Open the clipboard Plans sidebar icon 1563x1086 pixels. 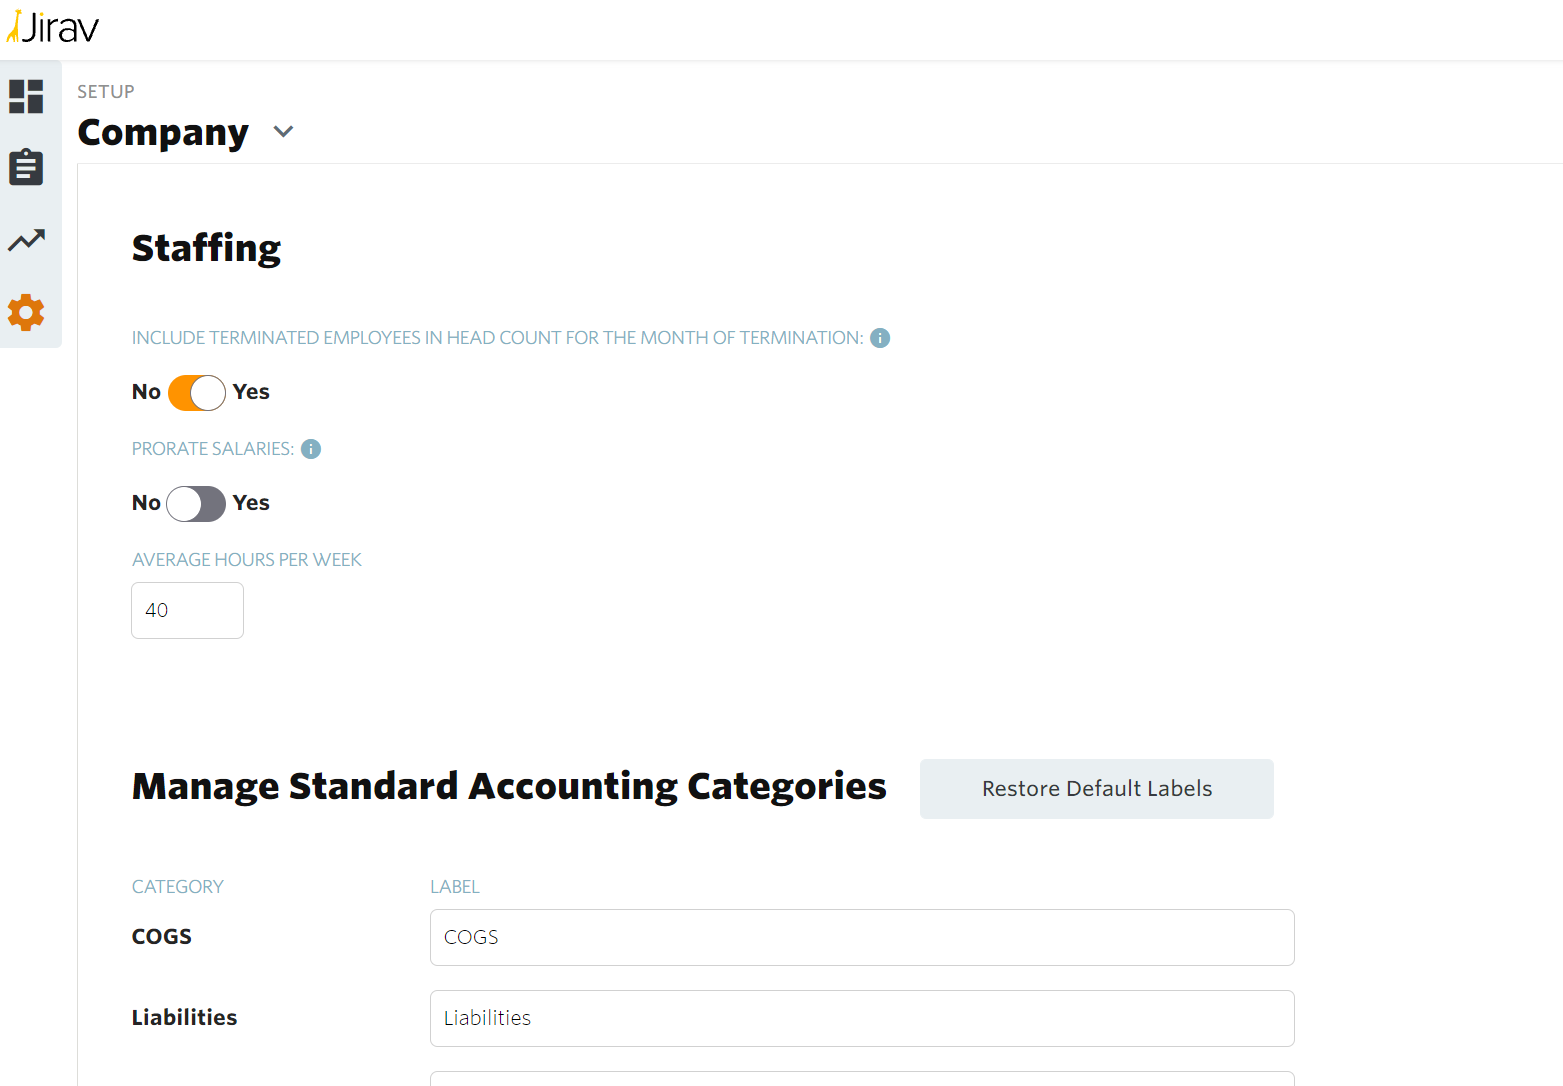tap(26, 167)
